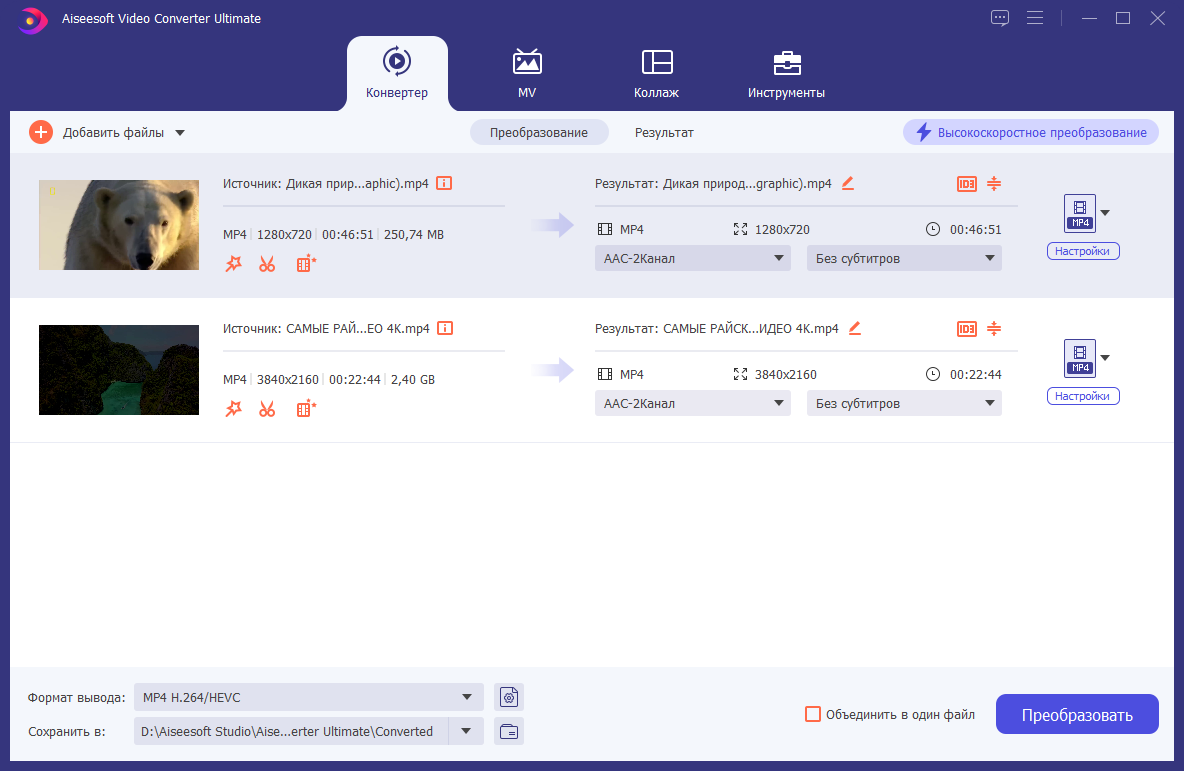Enable Объединить в один файл checkbox
Image resolution: width=1184 pixels, height=771 pixels.
point(813,714)
